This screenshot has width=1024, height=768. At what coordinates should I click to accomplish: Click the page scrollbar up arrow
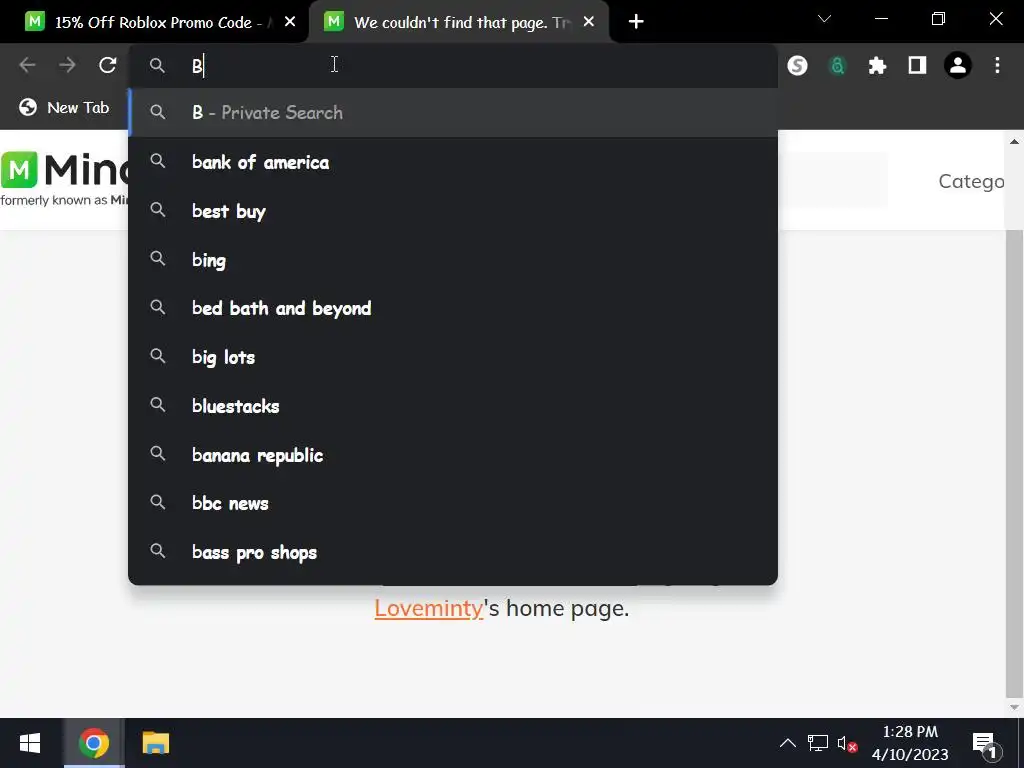tap(1014, 142)
